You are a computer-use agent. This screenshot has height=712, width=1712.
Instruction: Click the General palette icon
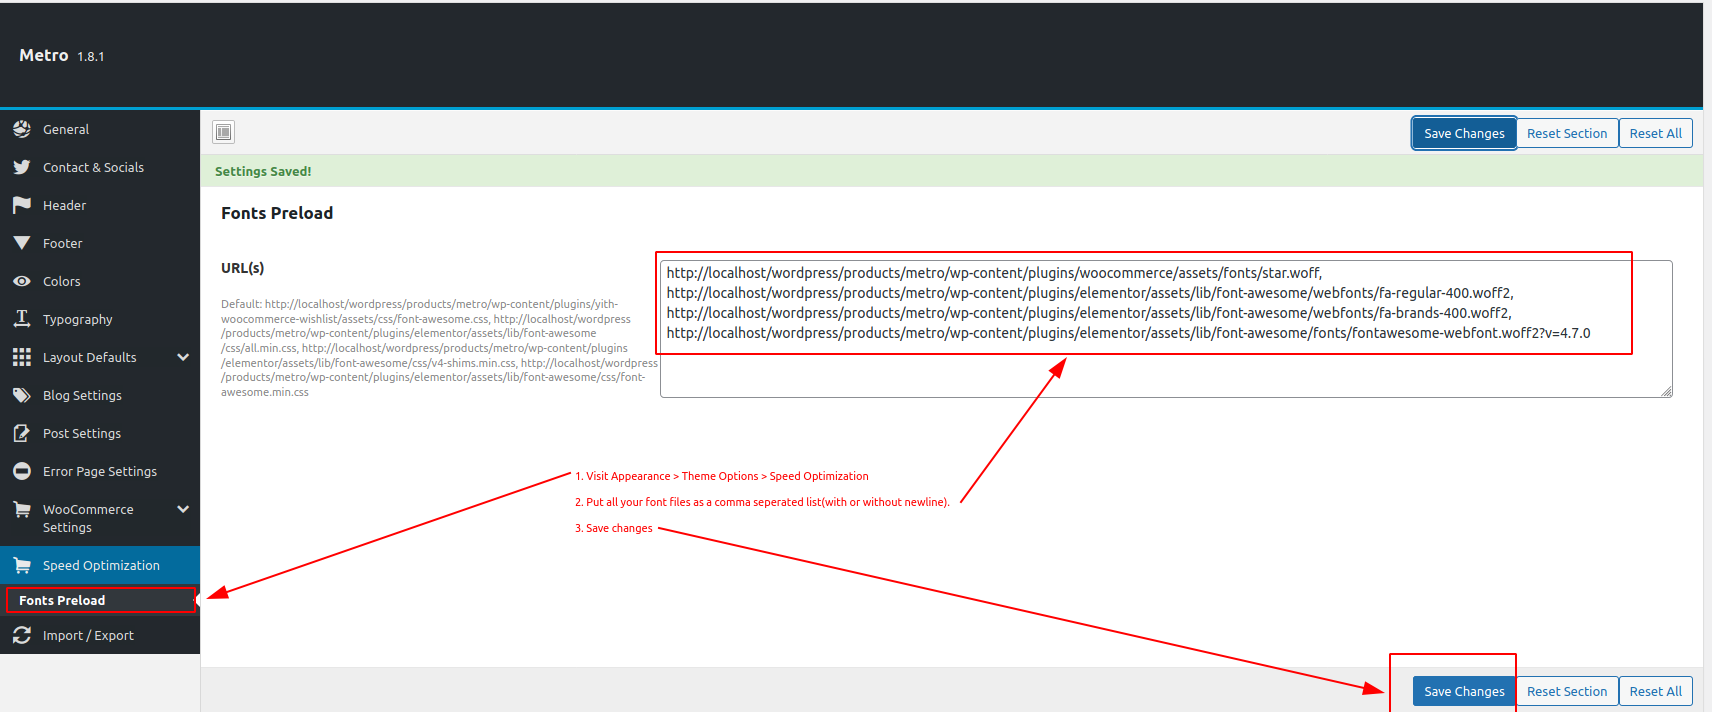coord(22,129)
